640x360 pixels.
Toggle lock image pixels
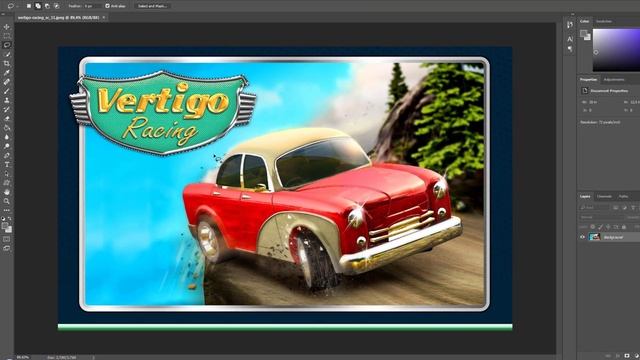600,227
